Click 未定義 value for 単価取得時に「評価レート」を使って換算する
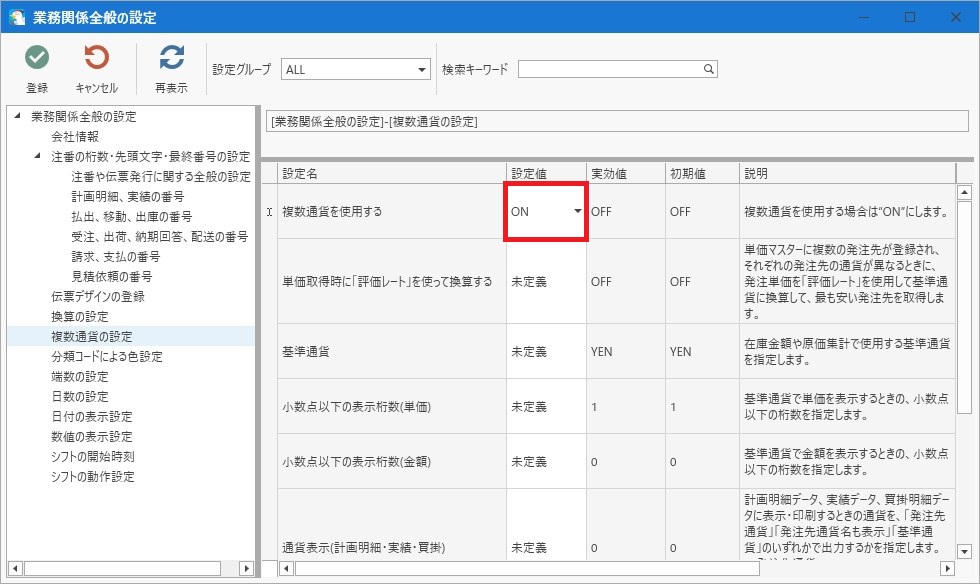 coord(546,281)
